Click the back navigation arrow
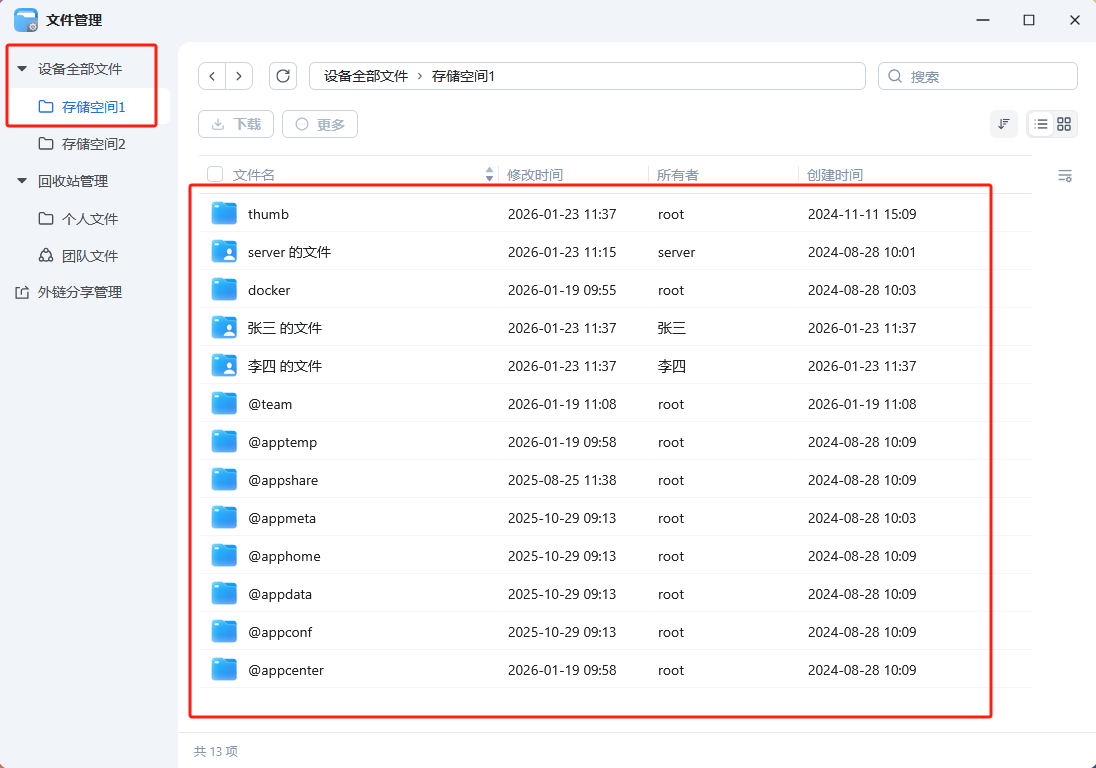The image size is (1096, 768). (x=212, y=76)
